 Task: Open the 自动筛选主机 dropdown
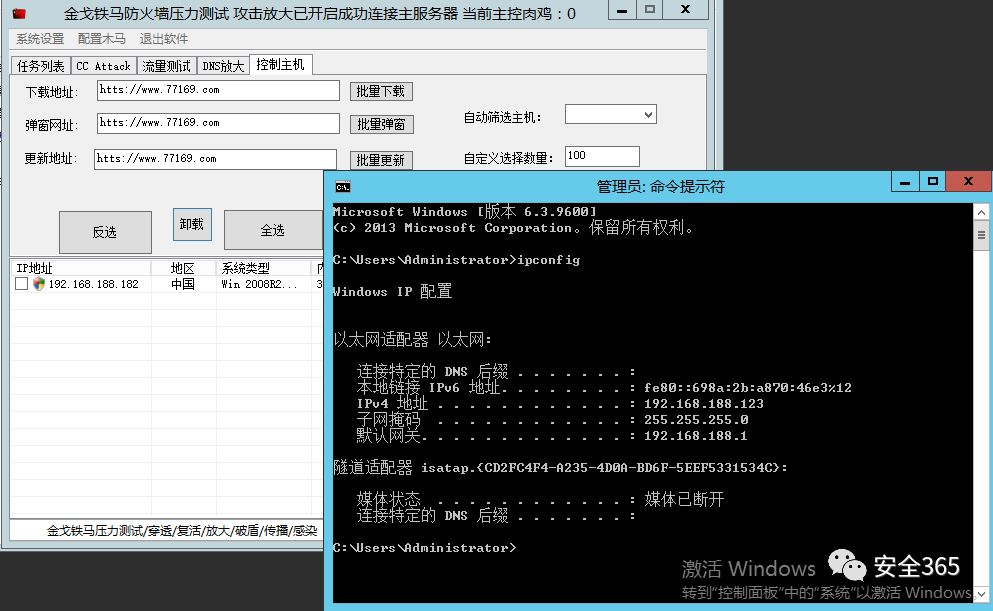pyautogui.click(x=648, y=115)
